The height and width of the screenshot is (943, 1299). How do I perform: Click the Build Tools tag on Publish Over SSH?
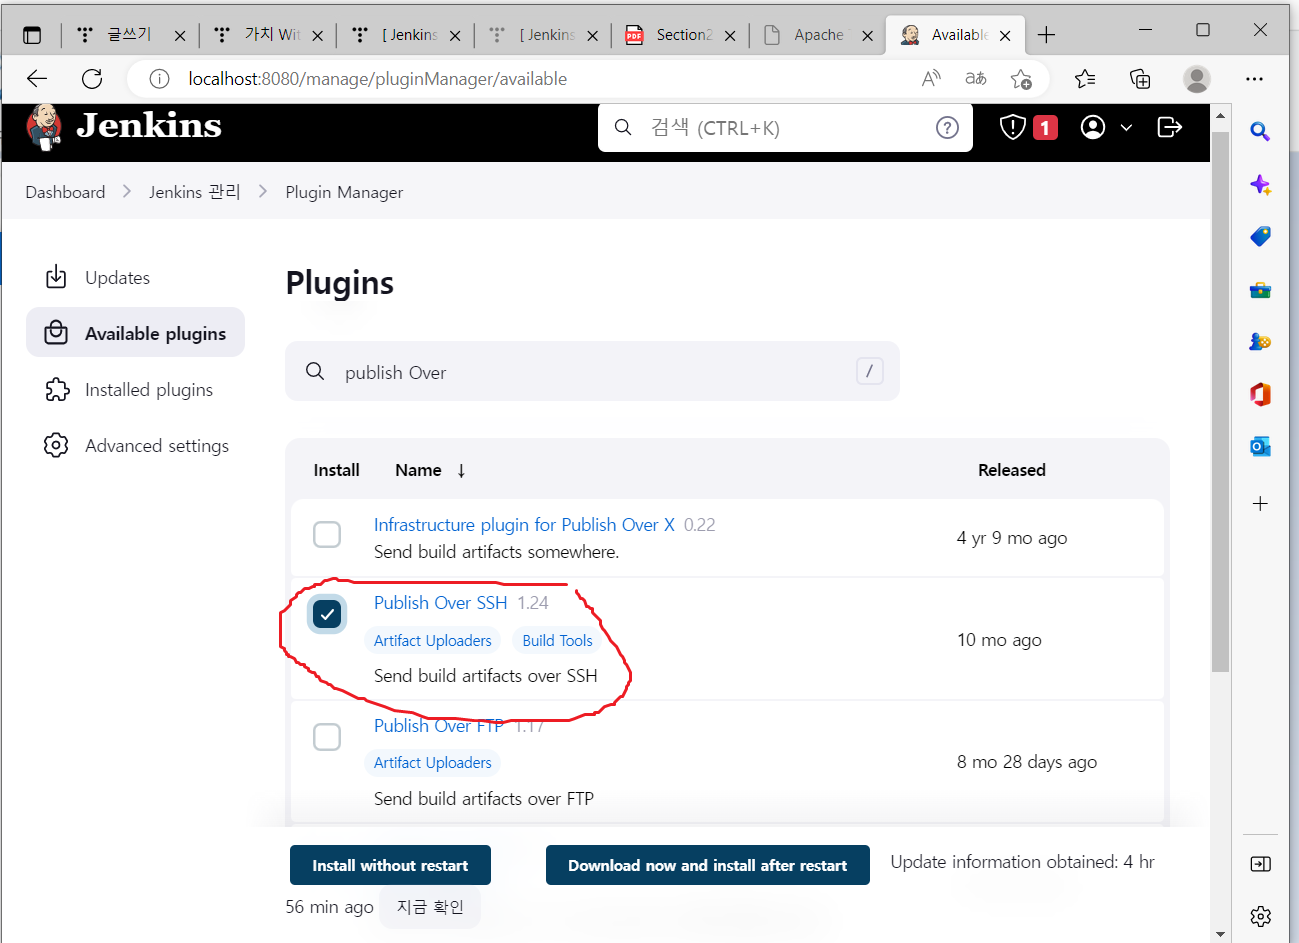pyautogui.click(x=557, y=640)
